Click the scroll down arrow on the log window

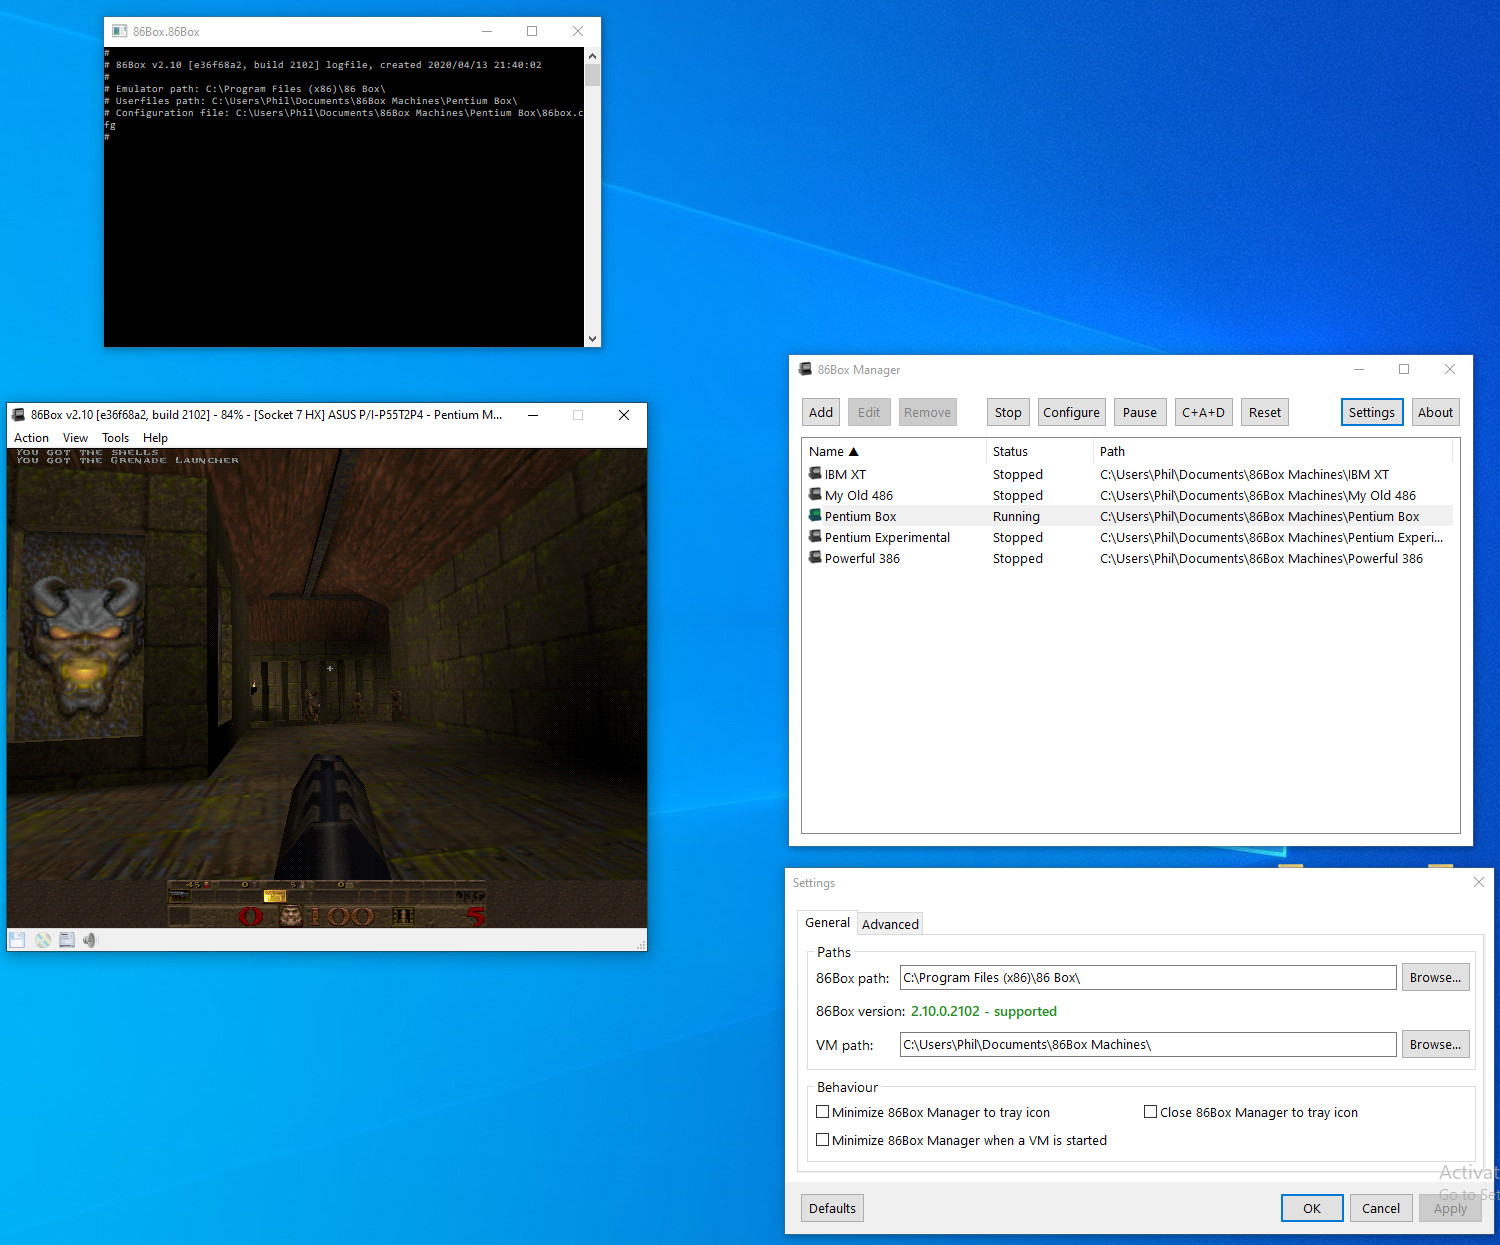pyautogui.click(x=592, y=338)
